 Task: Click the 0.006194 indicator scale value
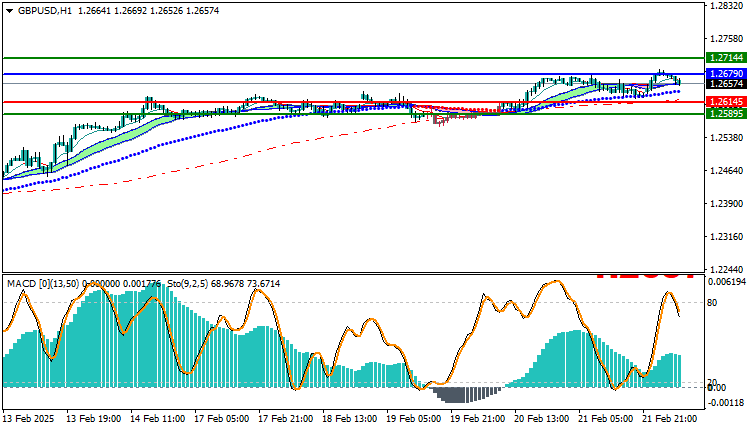pyautogui.click(x=727, y=282)
